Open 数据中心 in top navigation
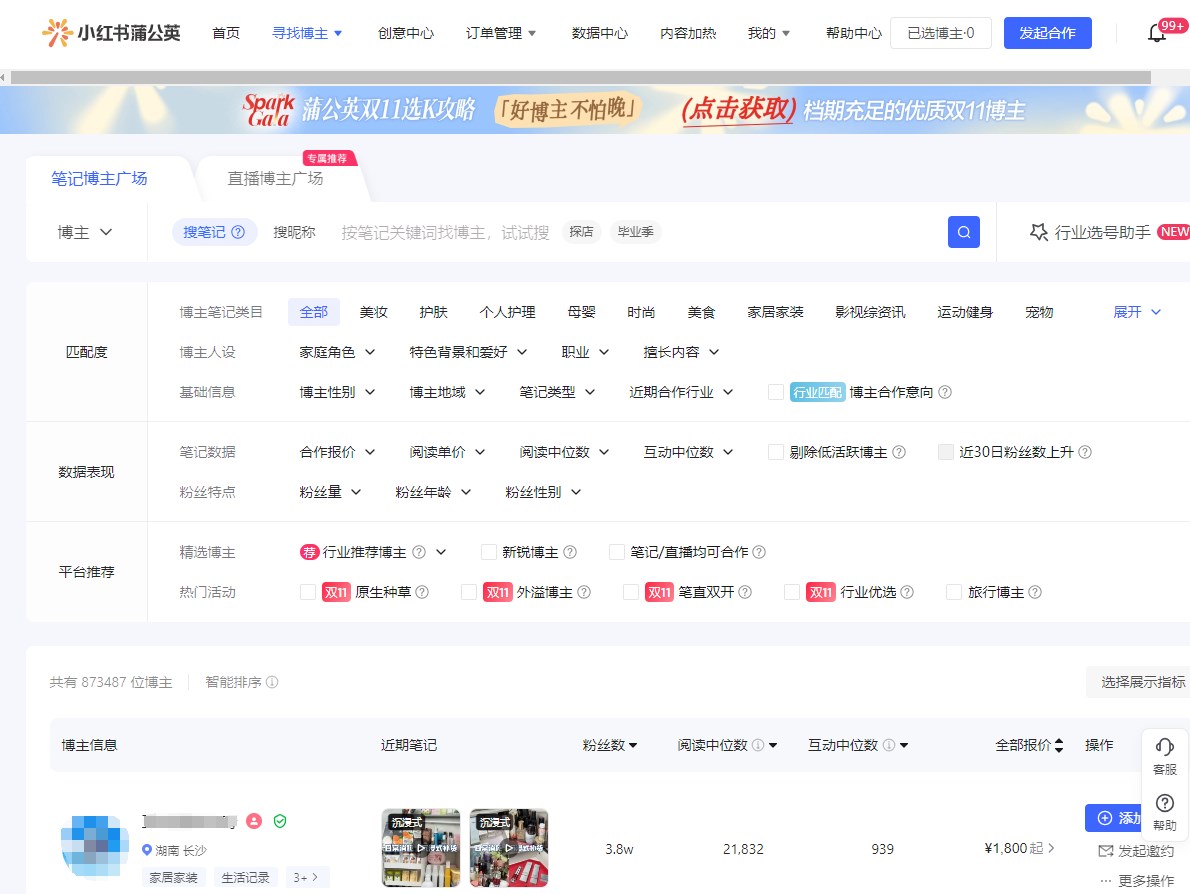The width and height of the screenshot is (1190, 894). [599, 33]
